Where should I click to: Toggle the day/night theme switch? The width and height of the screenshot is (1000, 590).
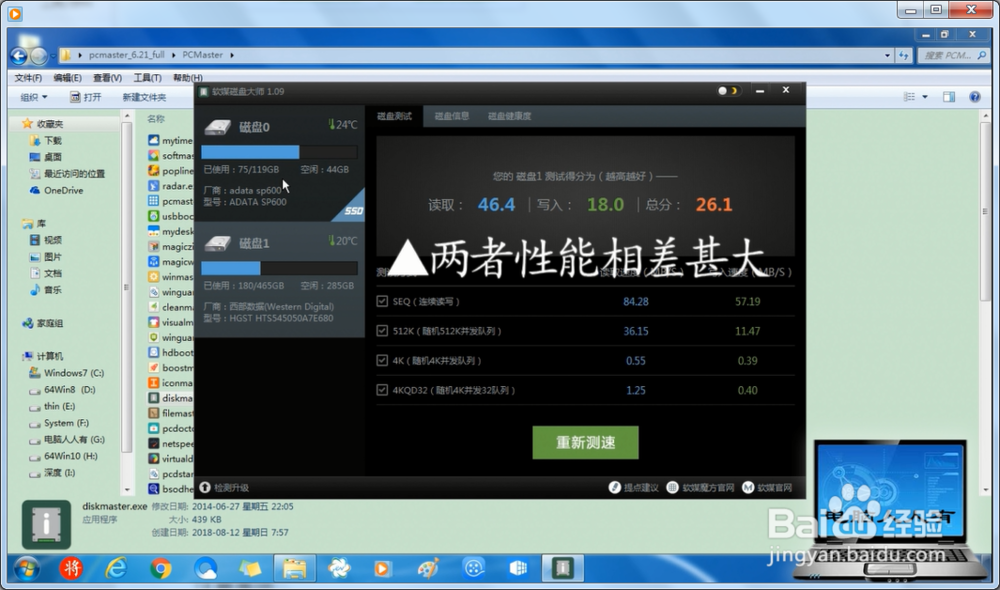728,91
